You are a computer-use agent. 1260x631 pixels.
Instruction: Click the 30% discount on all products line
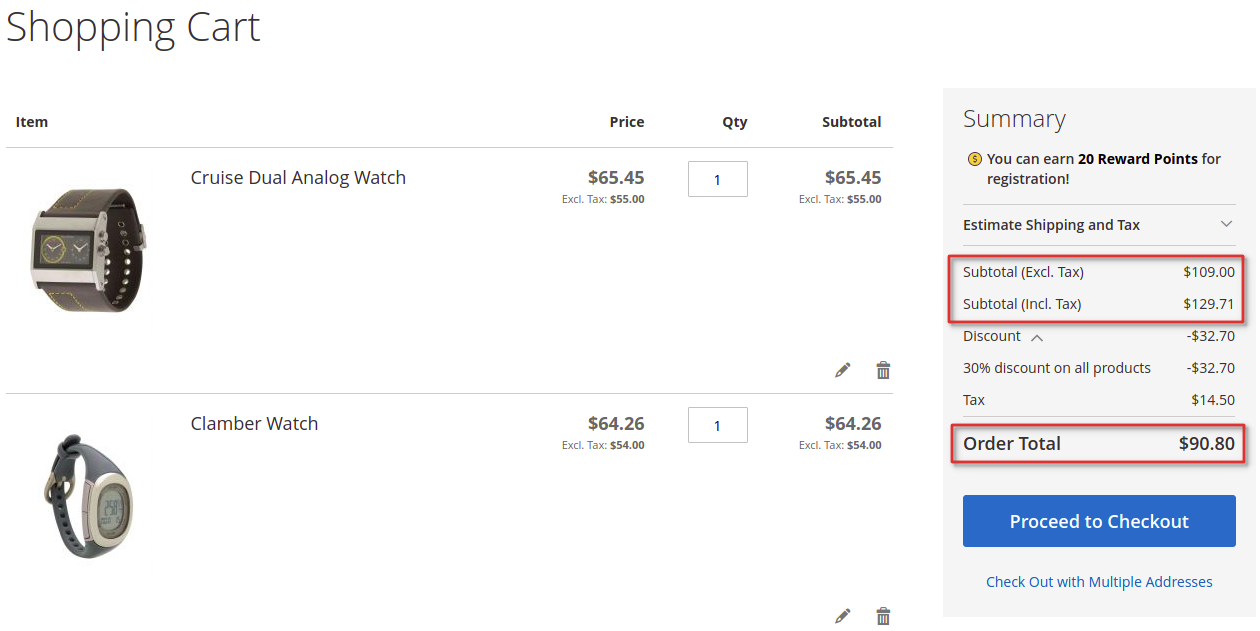tap(1099, 368)
